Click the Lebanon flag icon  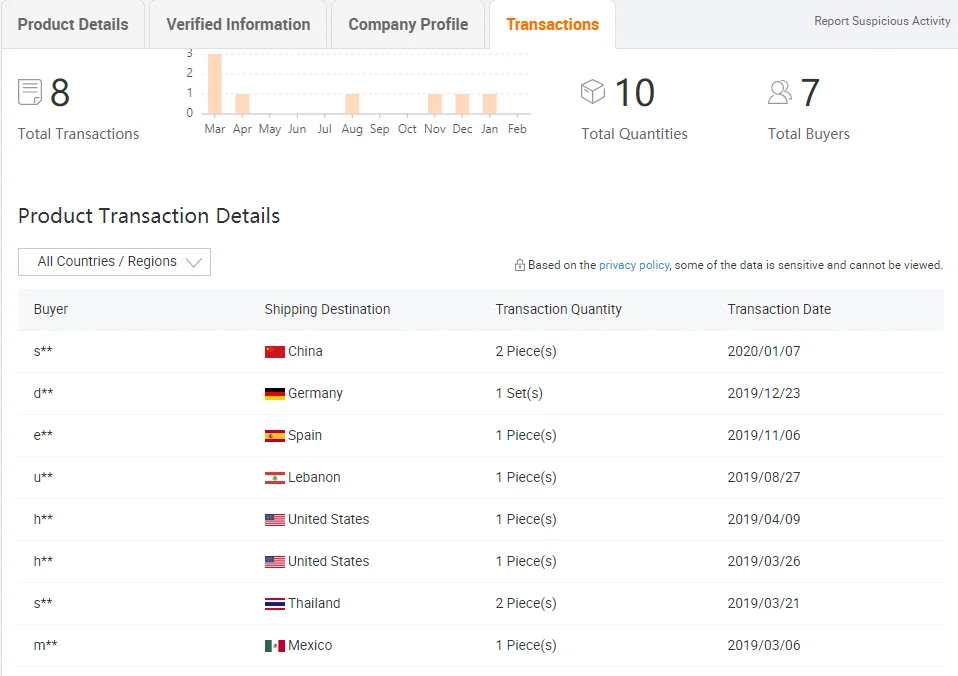[275, 477]
